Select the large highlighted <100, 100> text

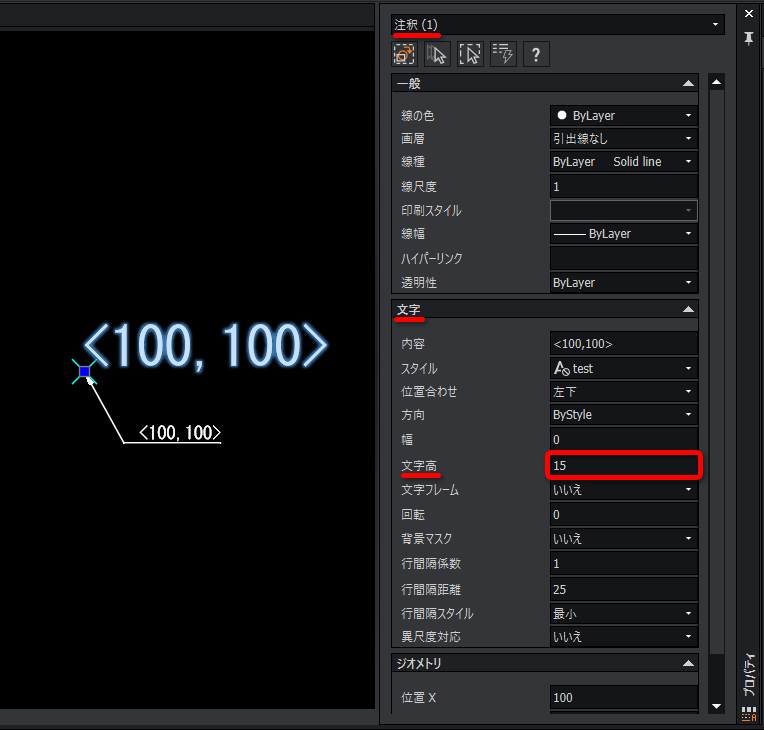point(205,346)
